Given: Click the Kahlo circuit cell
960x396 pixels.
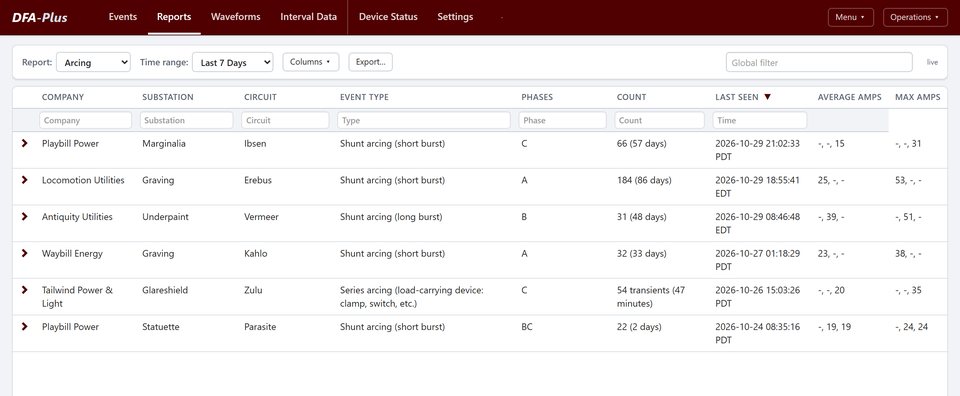Looking at the screenshot, I should pyautogui.click(x=255, y=254).
